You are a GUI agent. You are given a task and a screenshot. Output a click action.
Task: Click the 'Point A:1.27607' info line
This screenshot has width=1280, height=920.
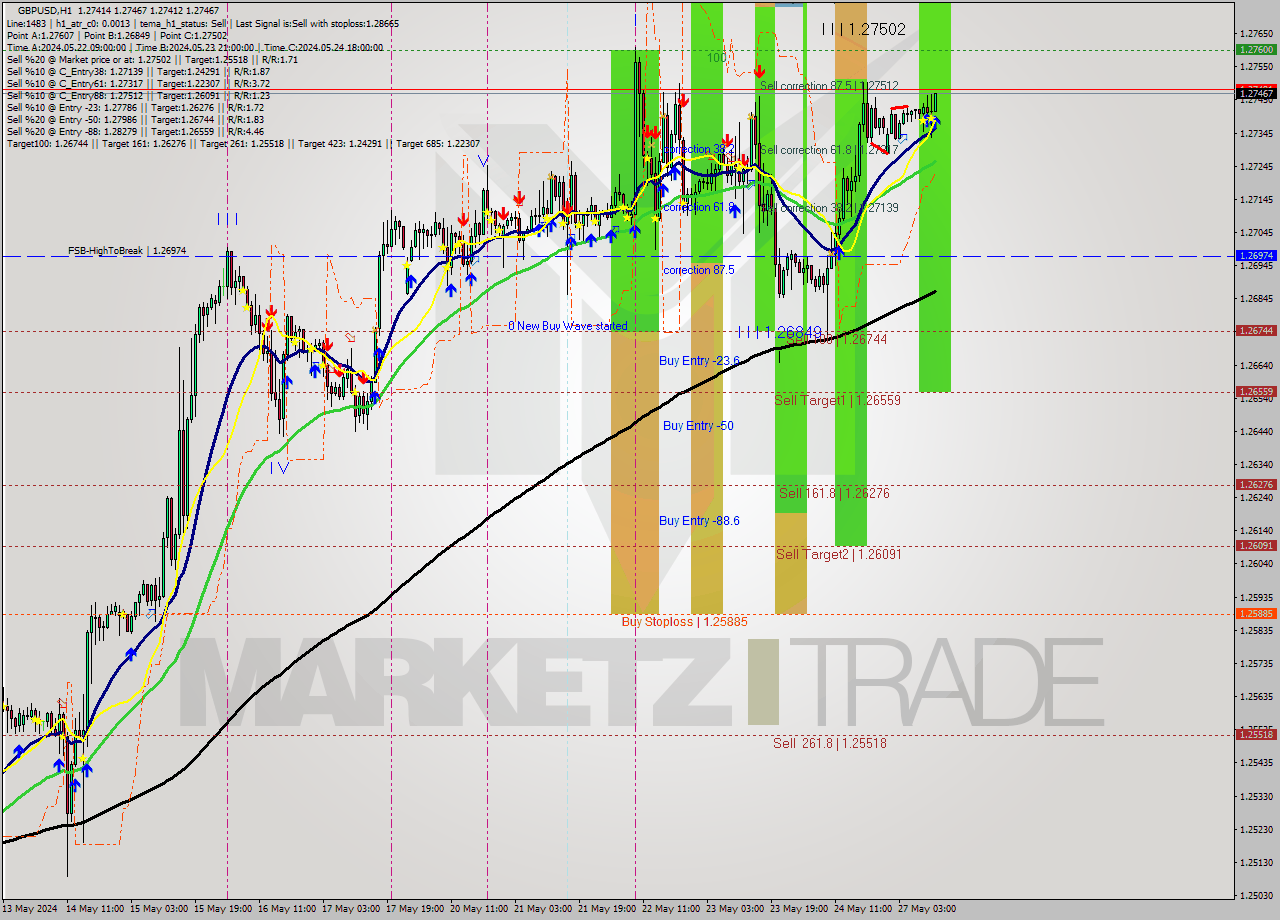[x=117, y=35]
